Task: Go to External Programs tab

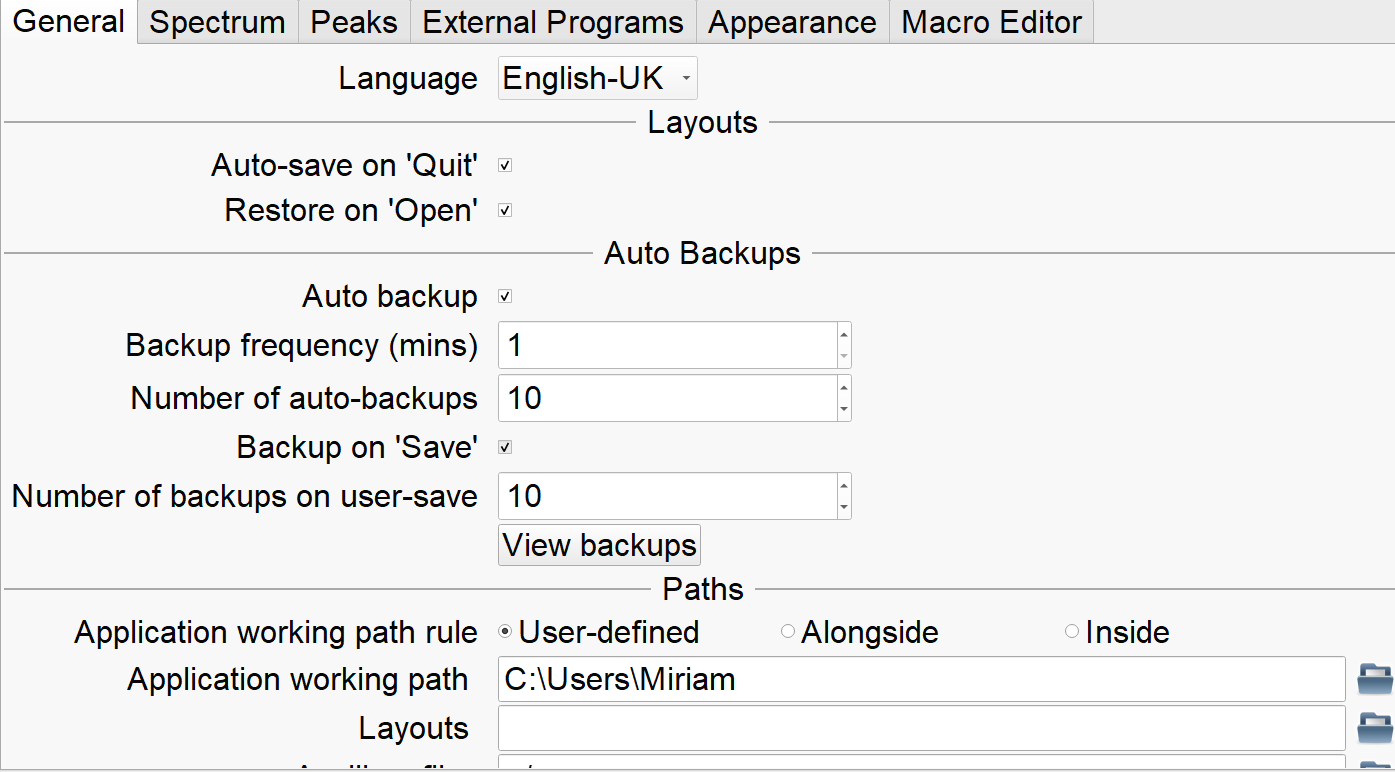Action: point(553,22)
